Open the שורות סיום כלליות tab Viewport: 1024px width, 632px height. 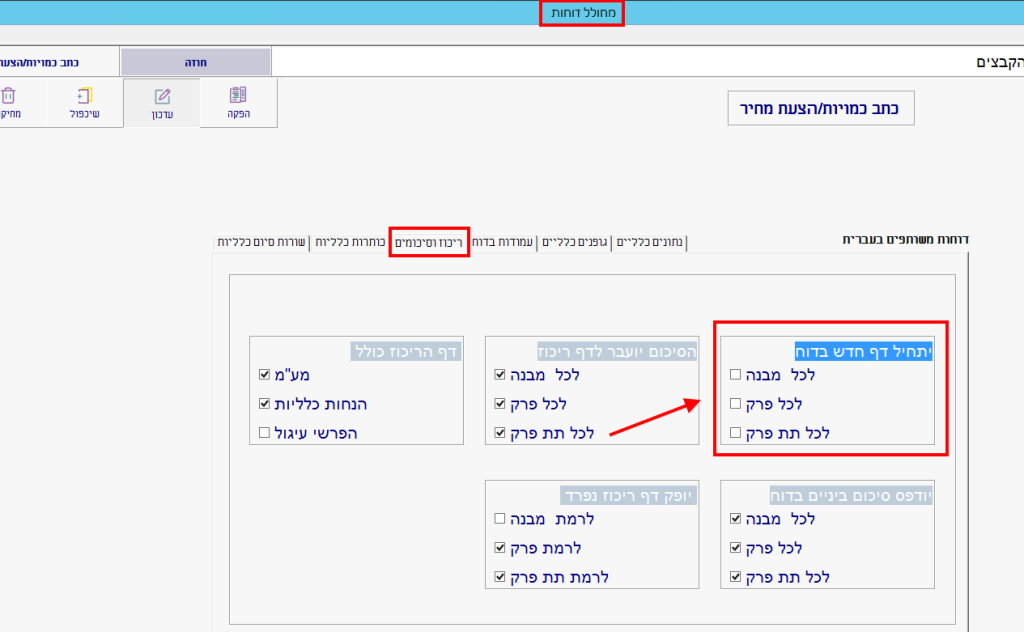pos(262,242)
